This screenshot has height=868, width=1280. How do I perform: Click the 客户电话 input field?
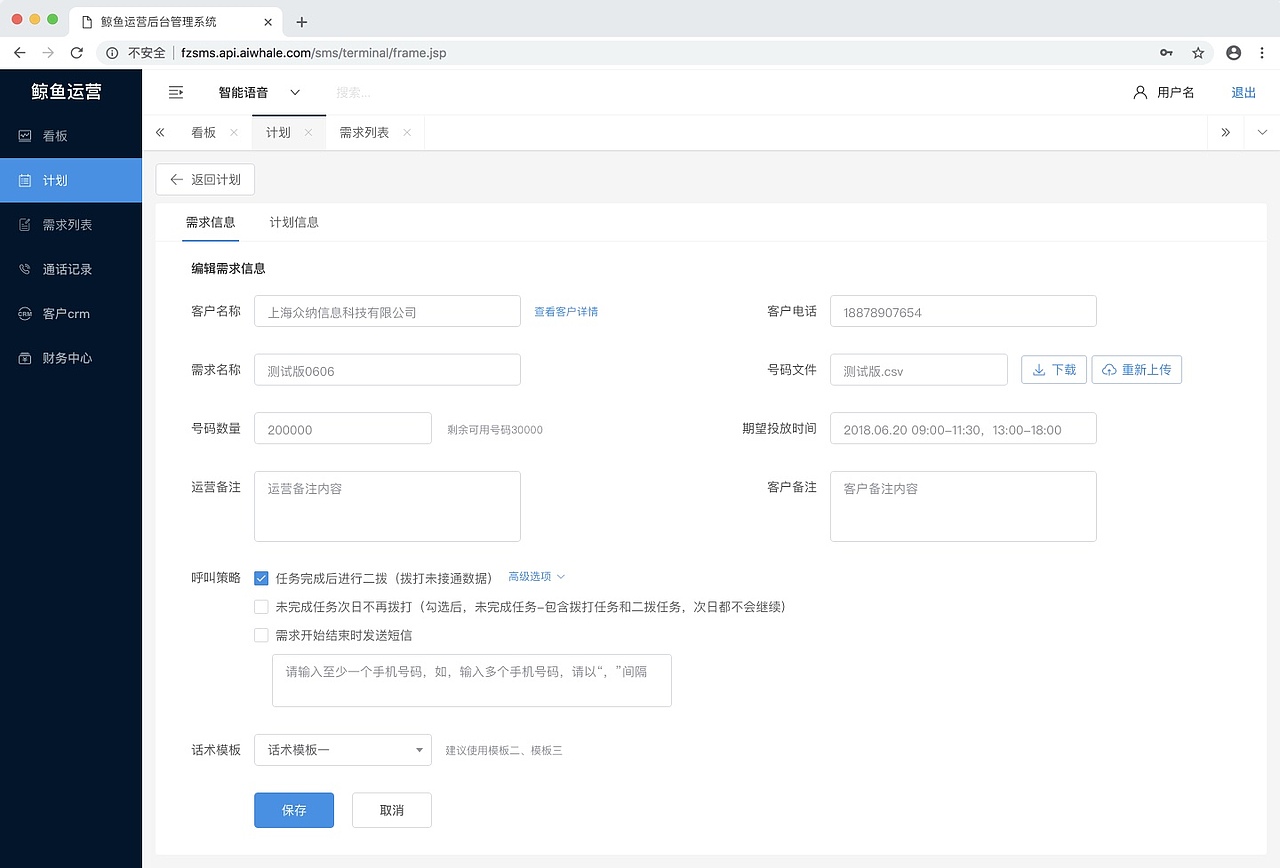pos(963,311)
